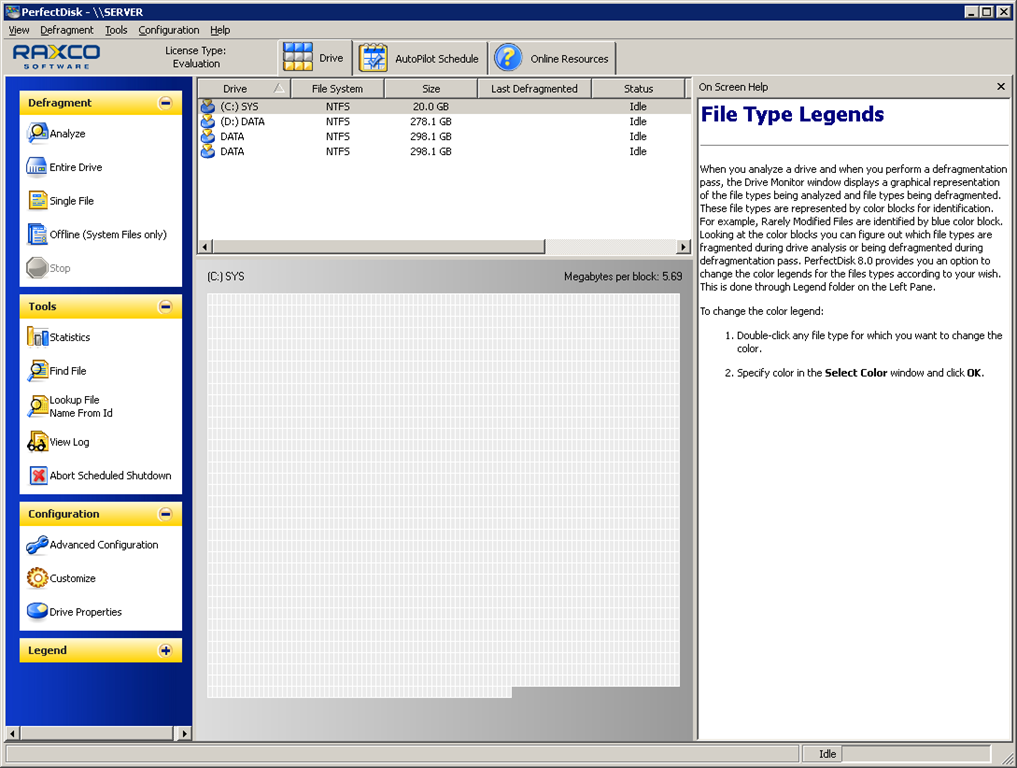
Task: Select the (D:) DATA drive name
Action: pos(243,121)
